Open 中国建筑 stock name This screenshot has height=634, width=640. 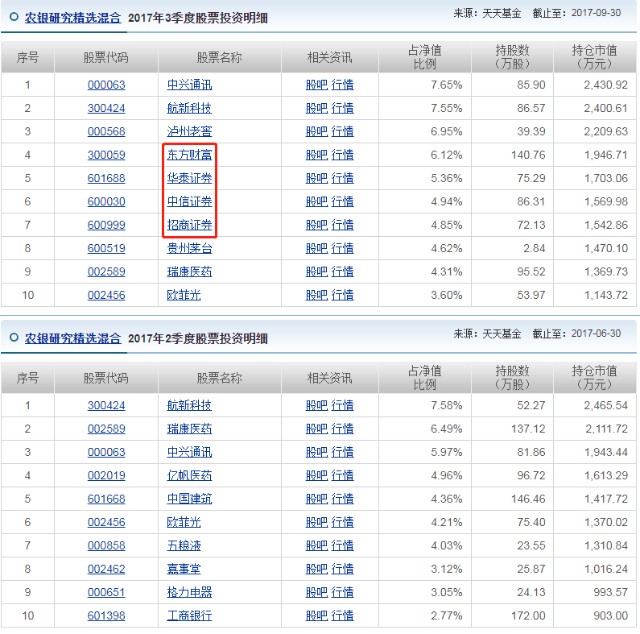click(189, 499)
